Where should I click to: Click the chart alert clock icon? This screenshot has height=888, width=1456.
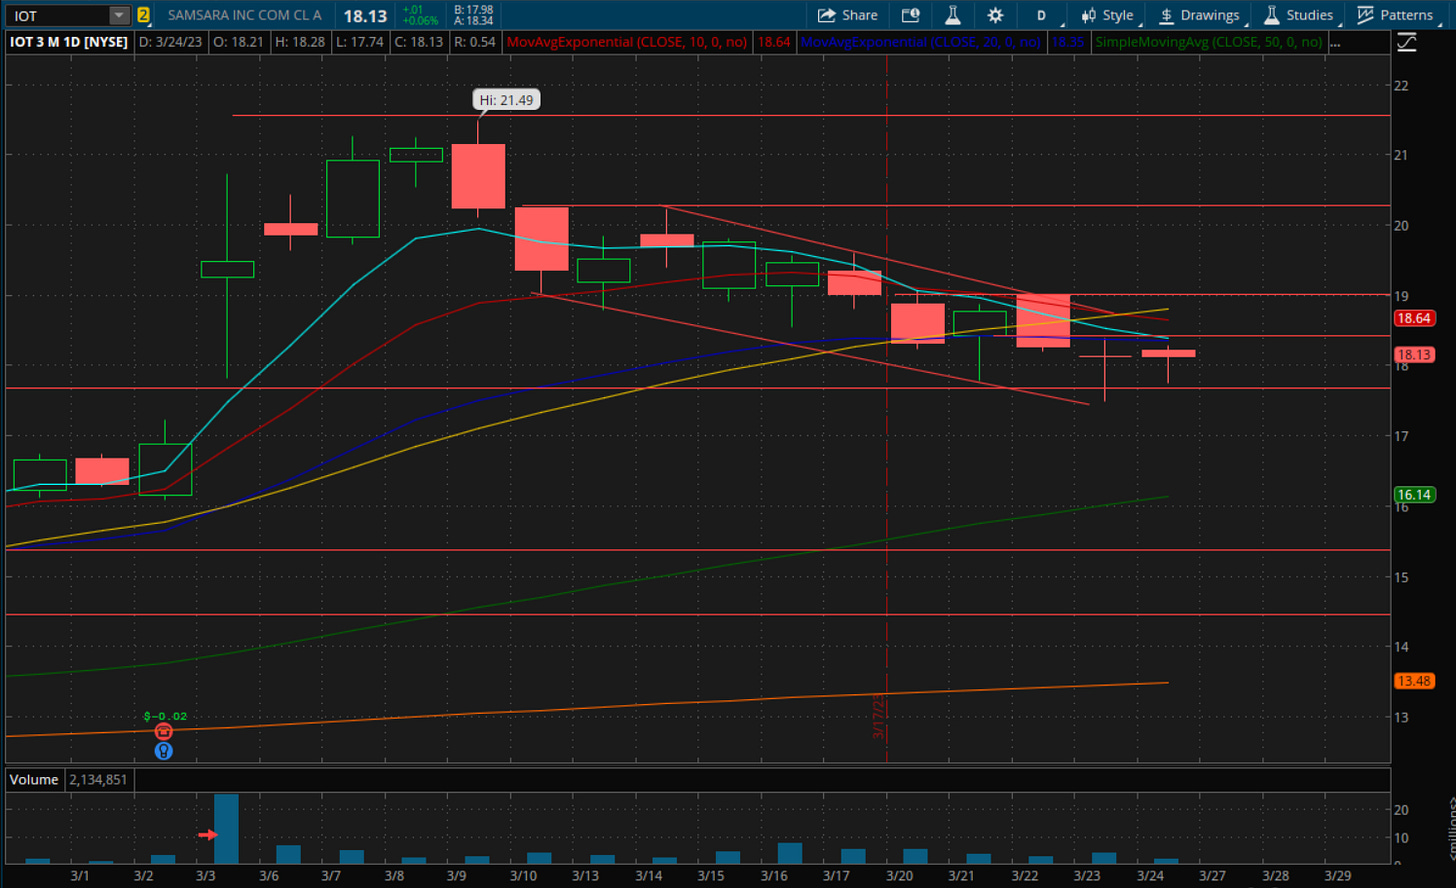(x=910, y=15)
